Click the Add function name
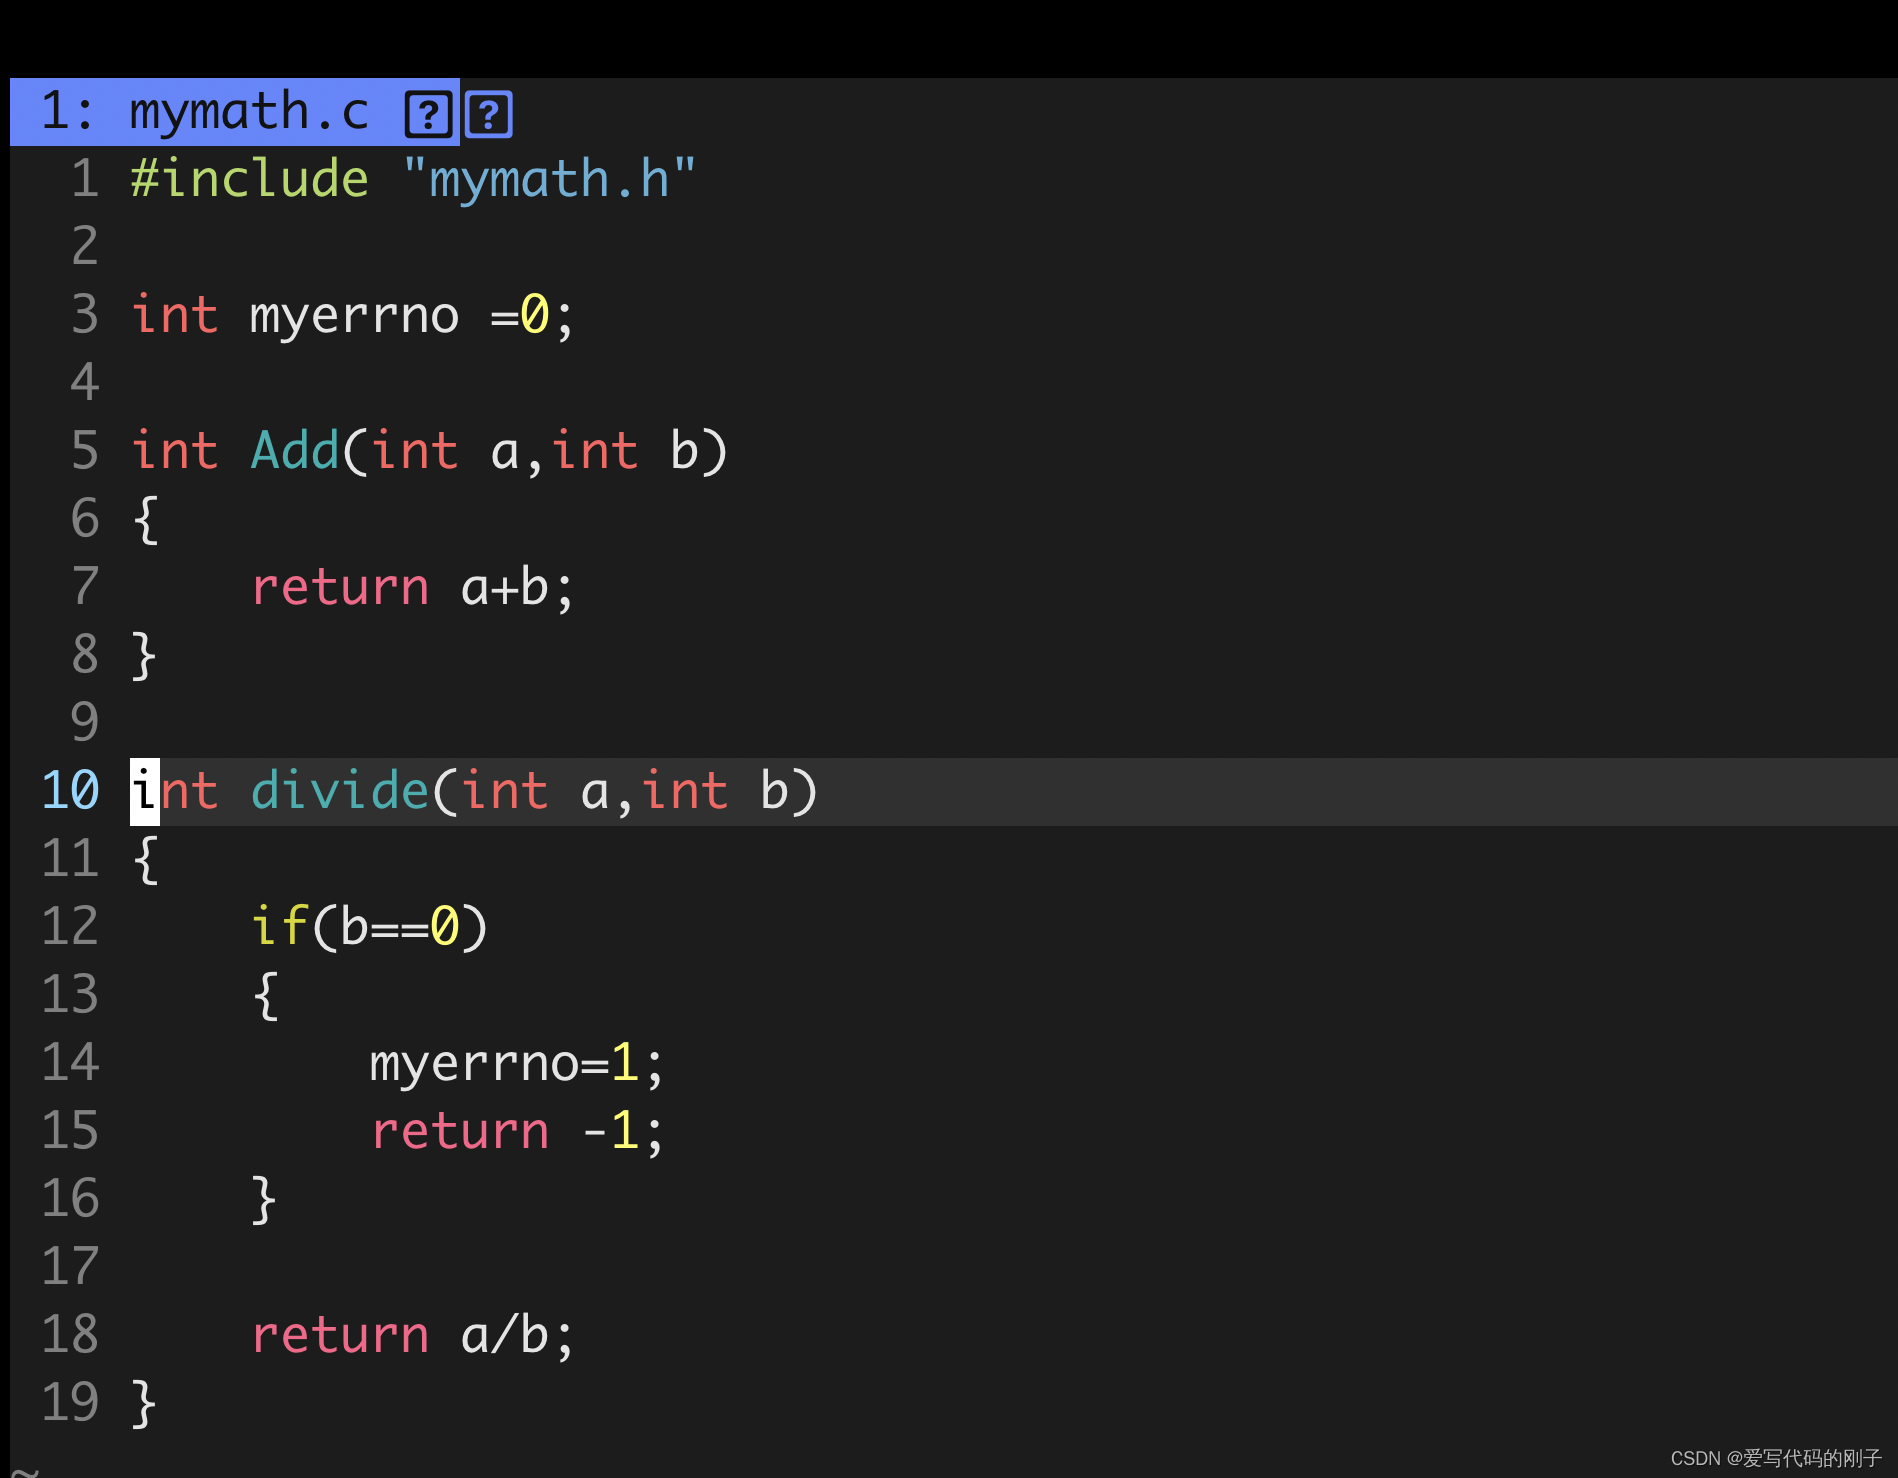 [x=295, y=451]
